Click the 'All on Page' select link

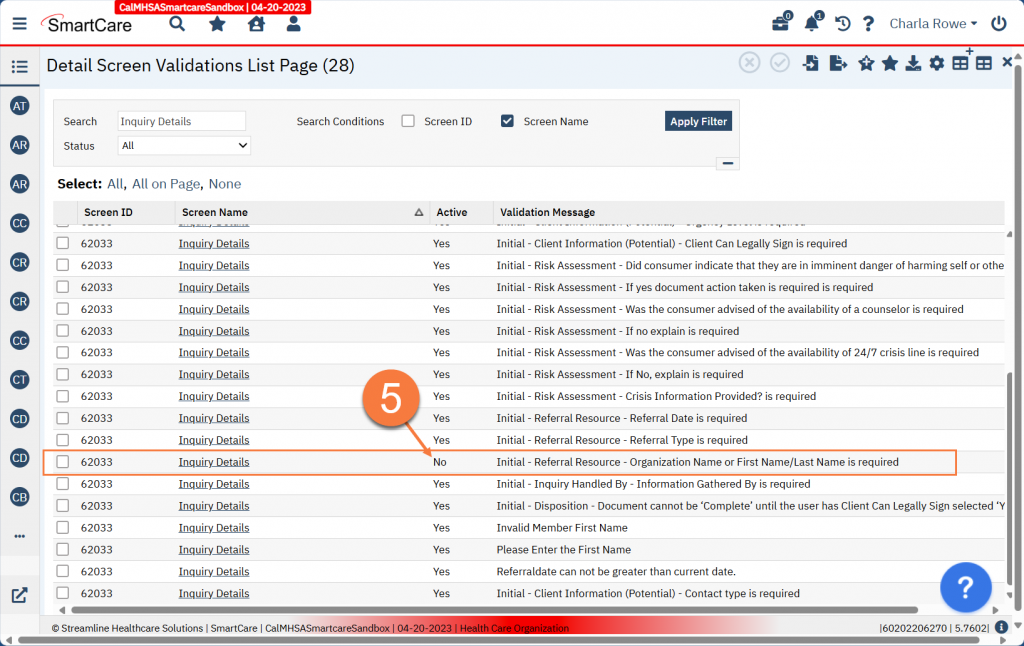click(x=166, y=184)
